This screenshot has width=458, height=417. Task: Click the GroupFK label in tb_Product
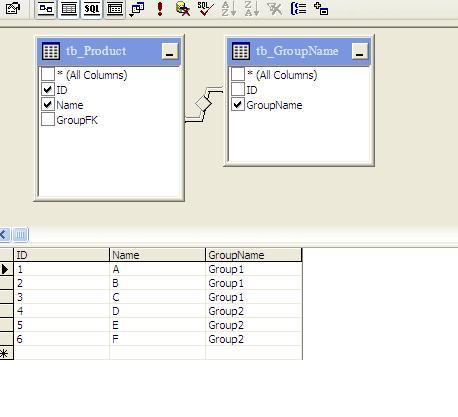pos(77,120)
